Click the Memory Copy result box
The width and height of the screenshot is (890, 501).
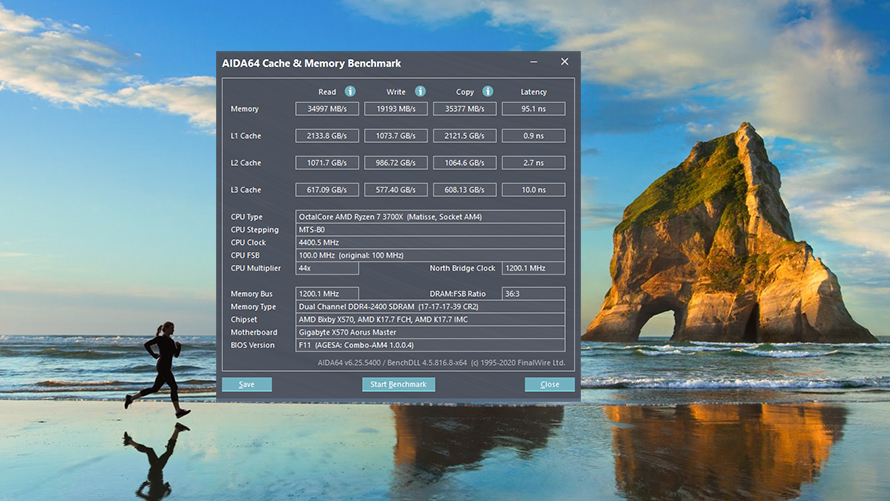[464, 109]
